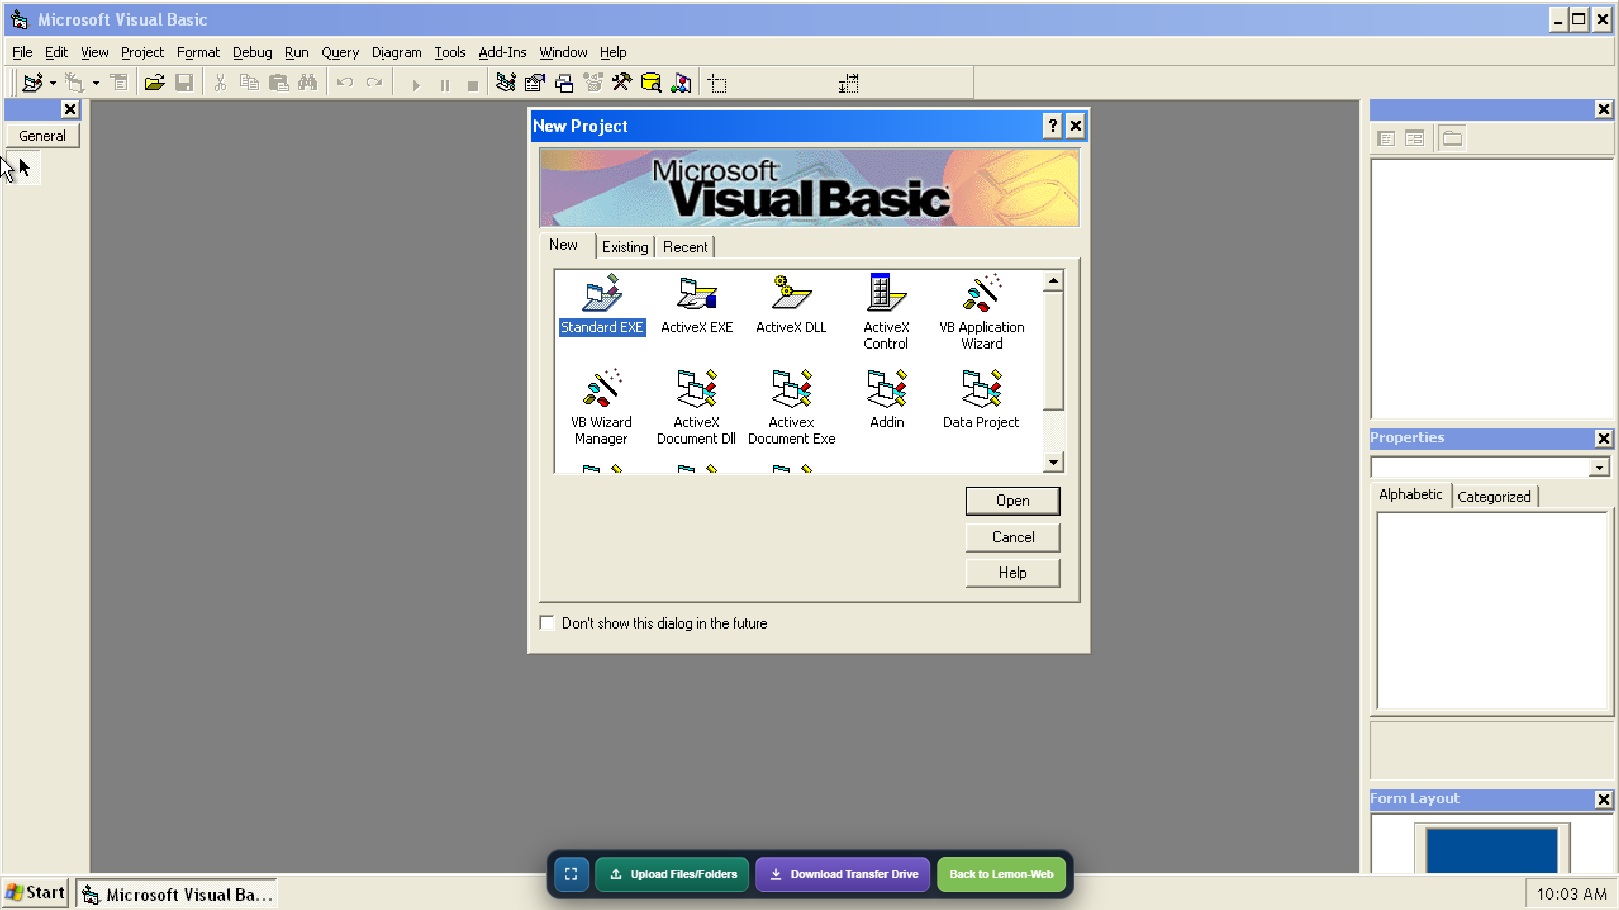This screenshot has height=910, width=1619.
Task: Open the Query menu
Action: tap(340, 52)
